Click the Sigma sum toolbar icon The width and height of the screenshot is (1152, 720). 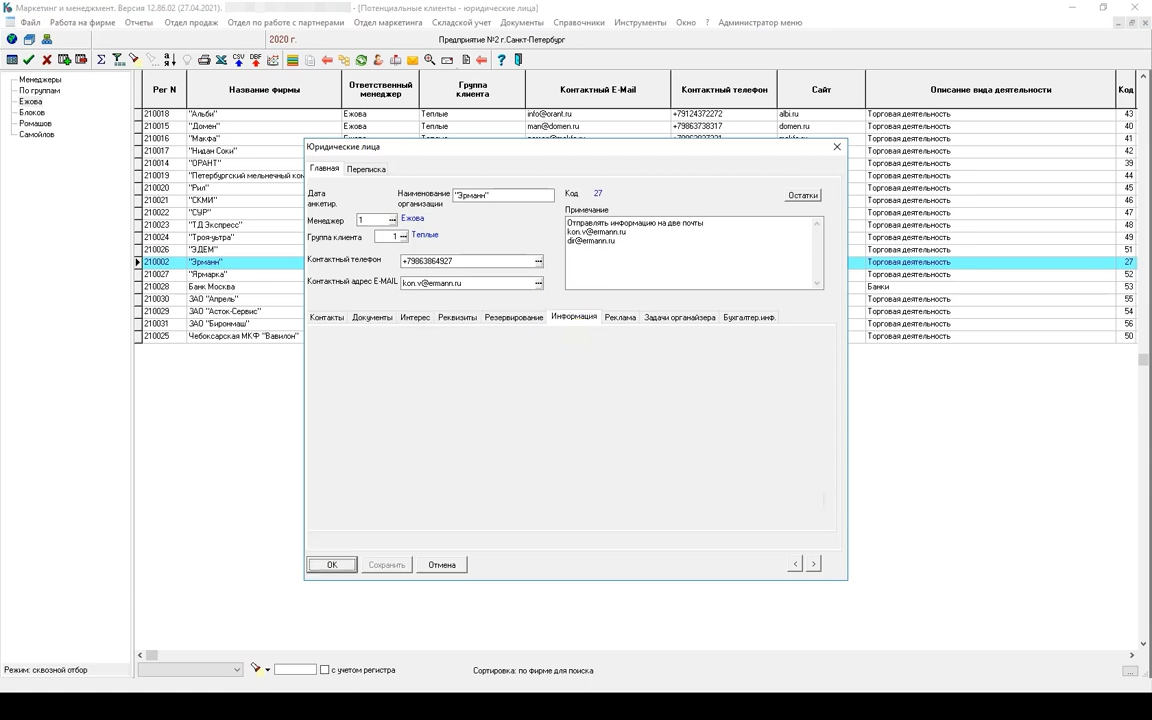pyautogui.click(x=101, y=60)
